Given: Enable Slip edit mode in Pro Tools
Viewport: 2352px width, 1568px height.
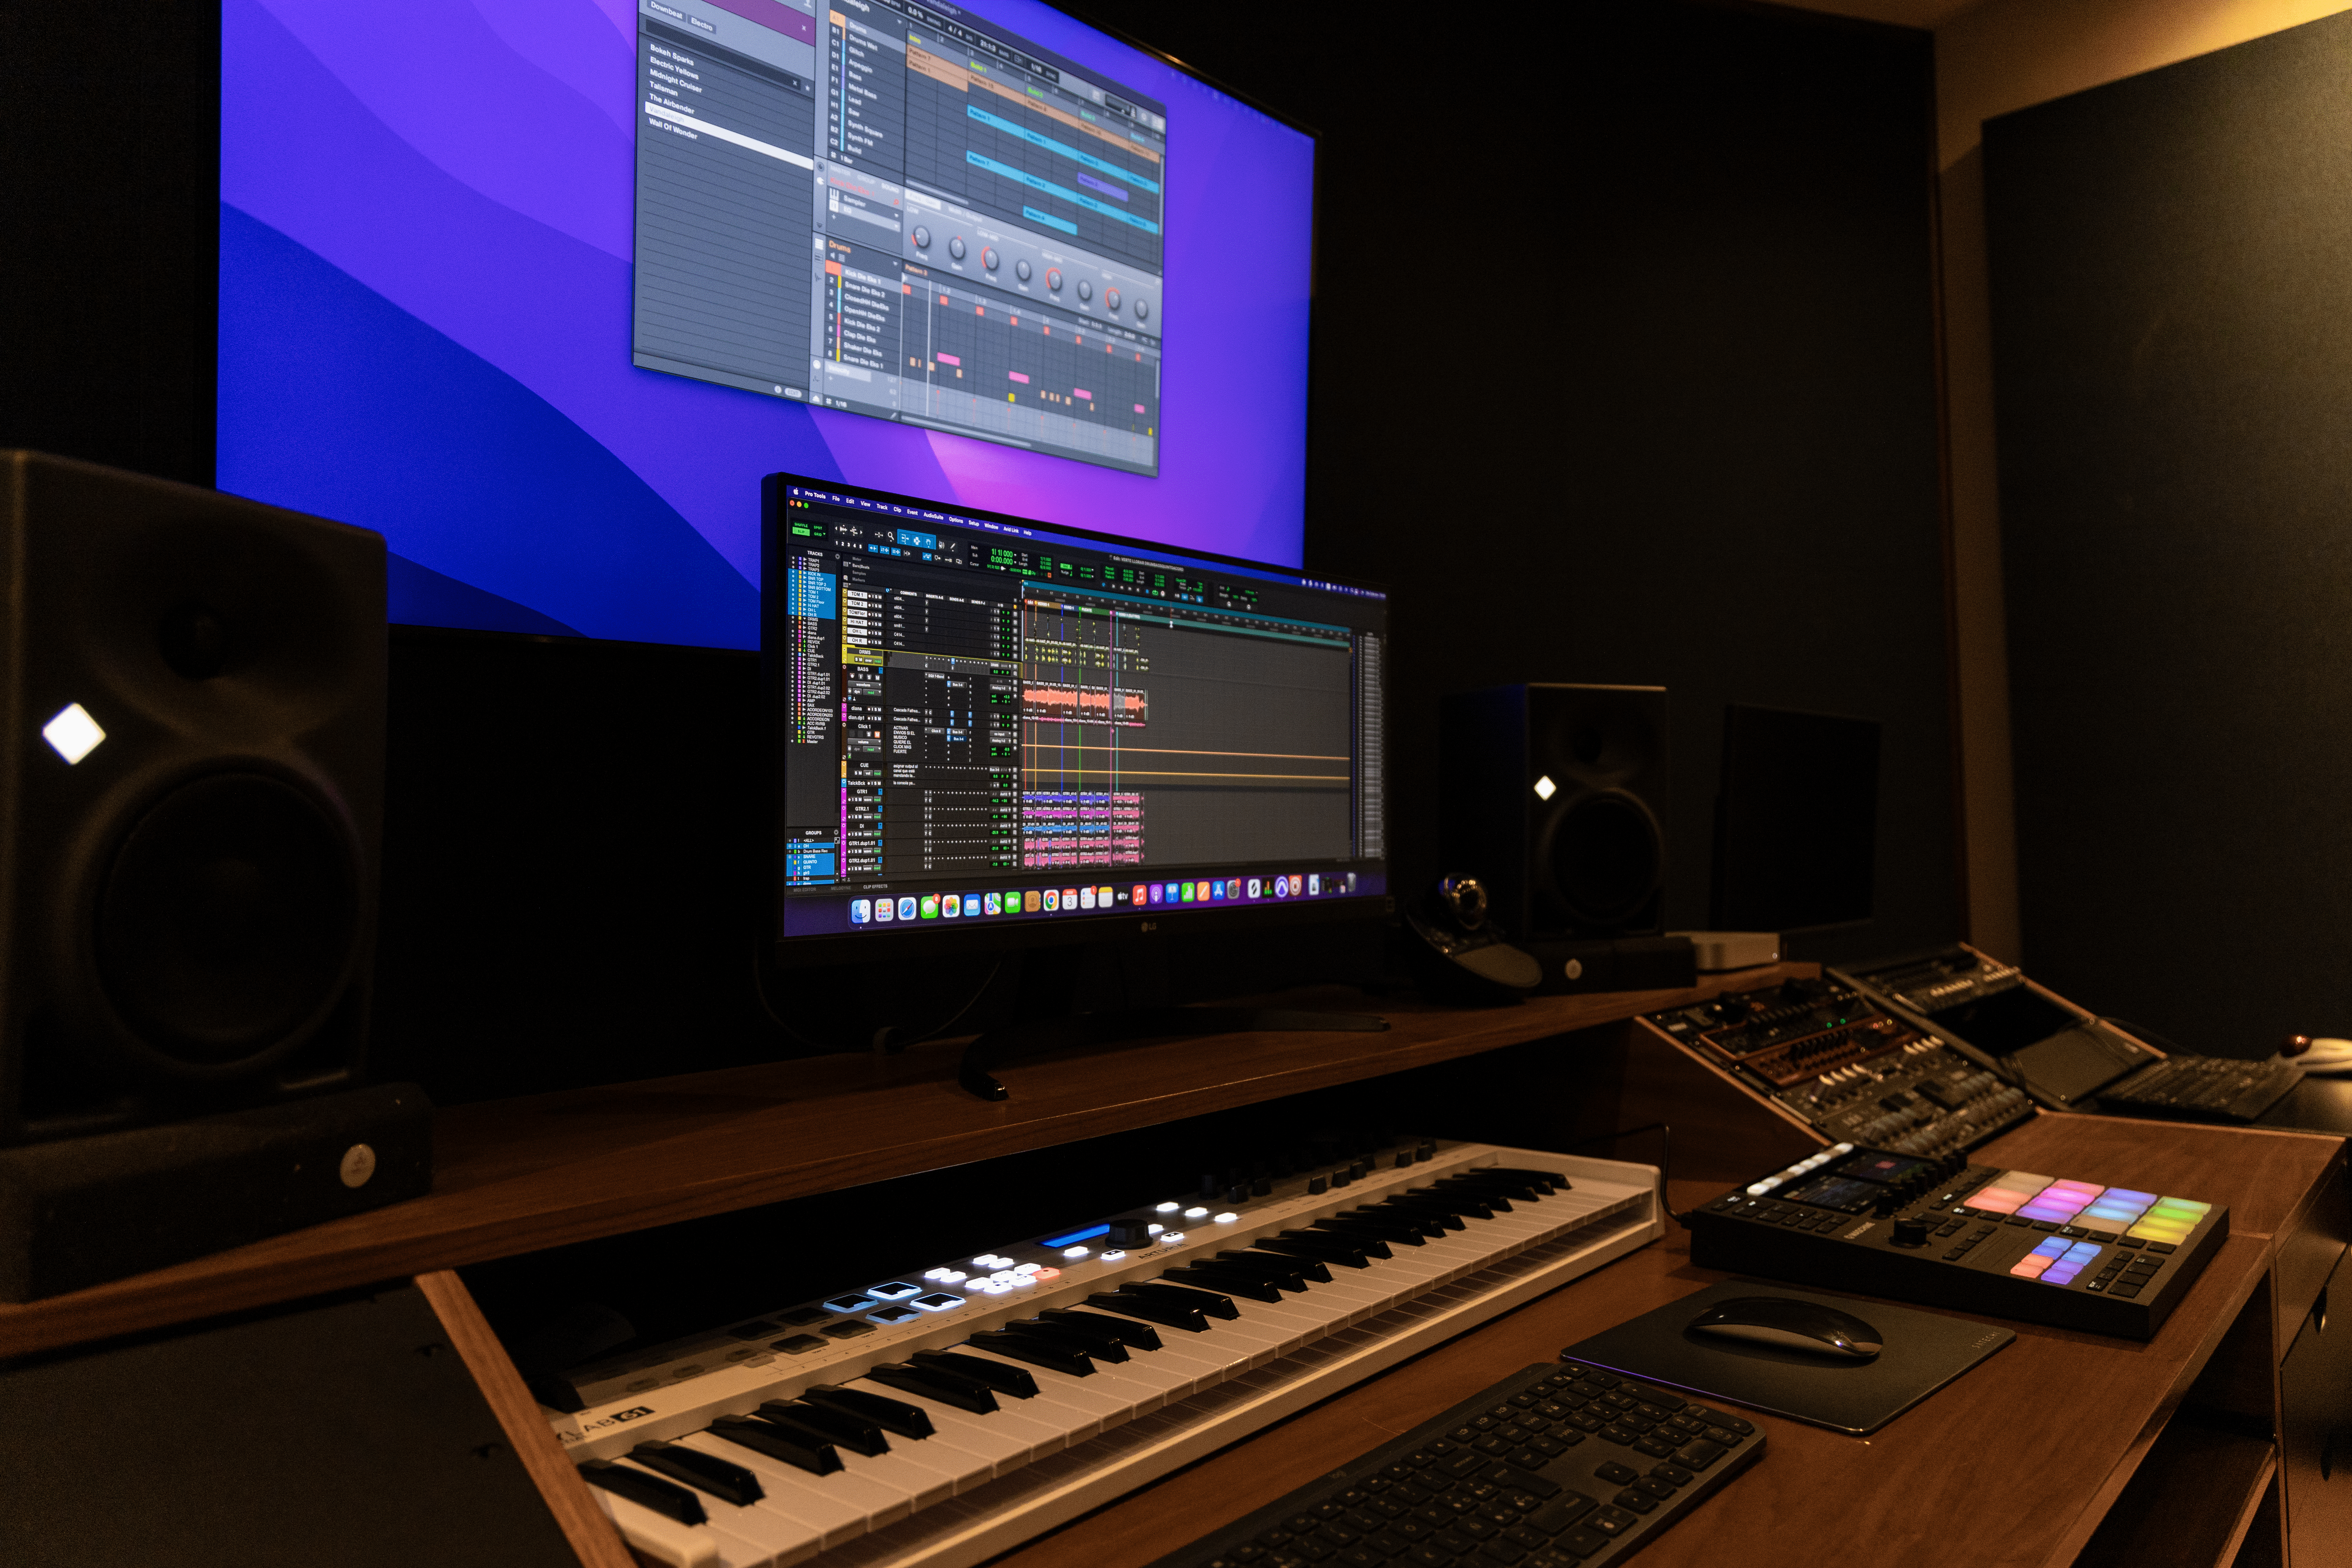Looking at the screenshot, I should (801, 532).
